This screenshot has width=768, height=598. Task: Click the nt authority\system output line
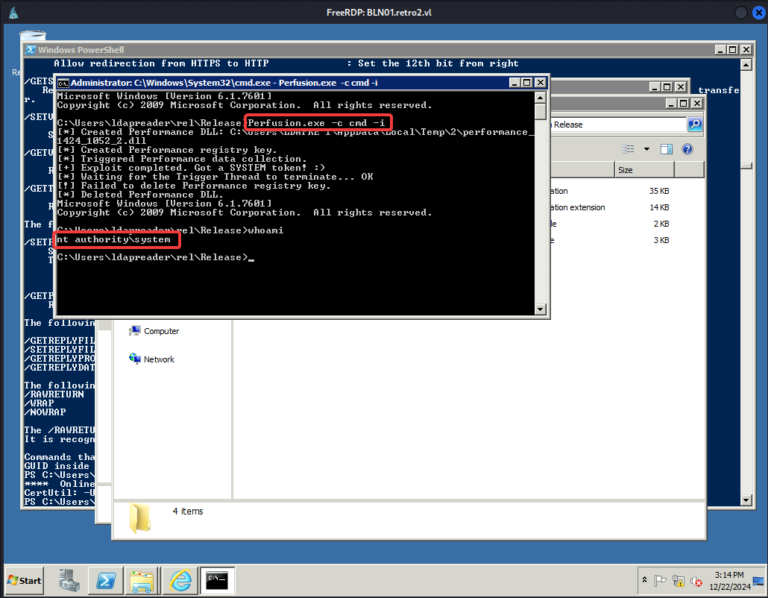point(114,239)
